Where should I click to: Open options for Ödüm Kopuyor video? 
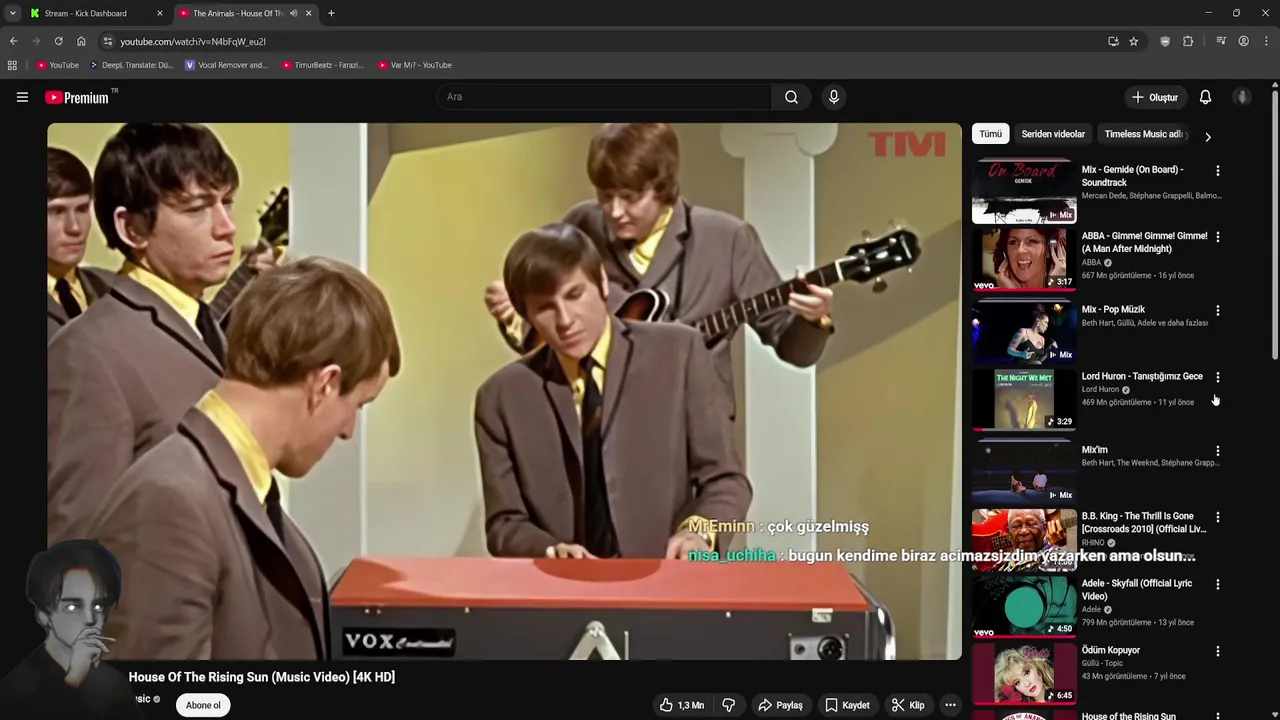(x=1217, y=651)
